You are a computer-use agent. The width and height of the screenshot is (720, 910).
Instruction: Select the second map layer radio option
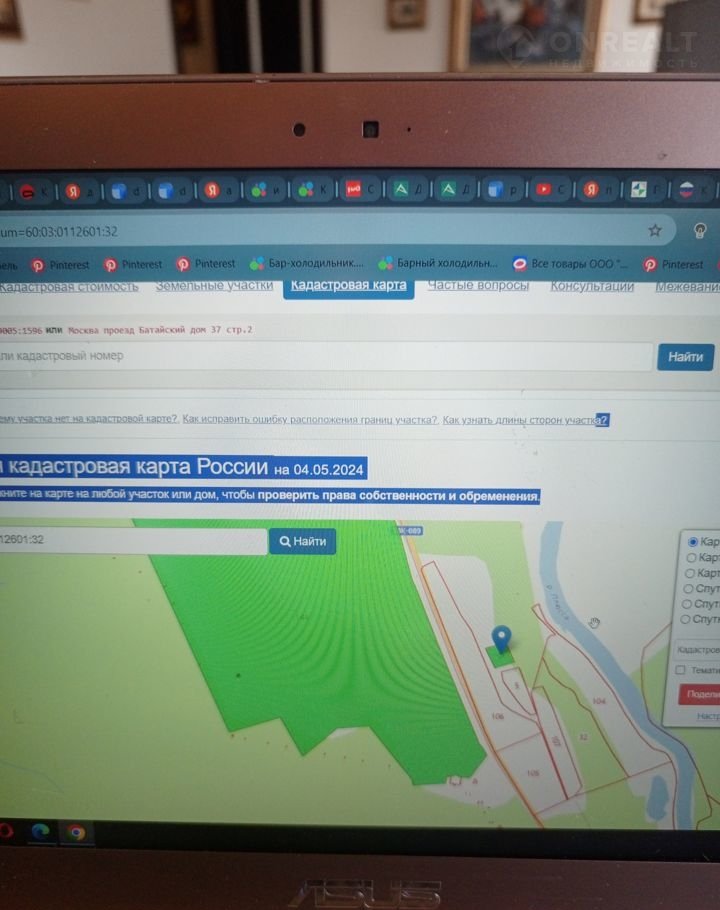[x=692, y=558]
